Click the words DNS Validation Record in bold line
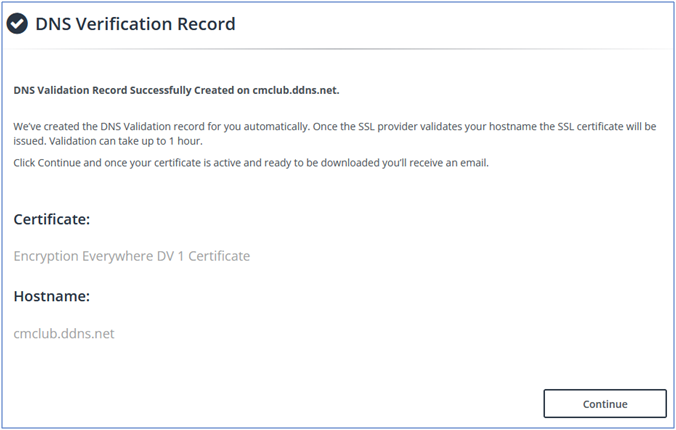Viewport: 676px width, 430px height. [x=75, y=88]
